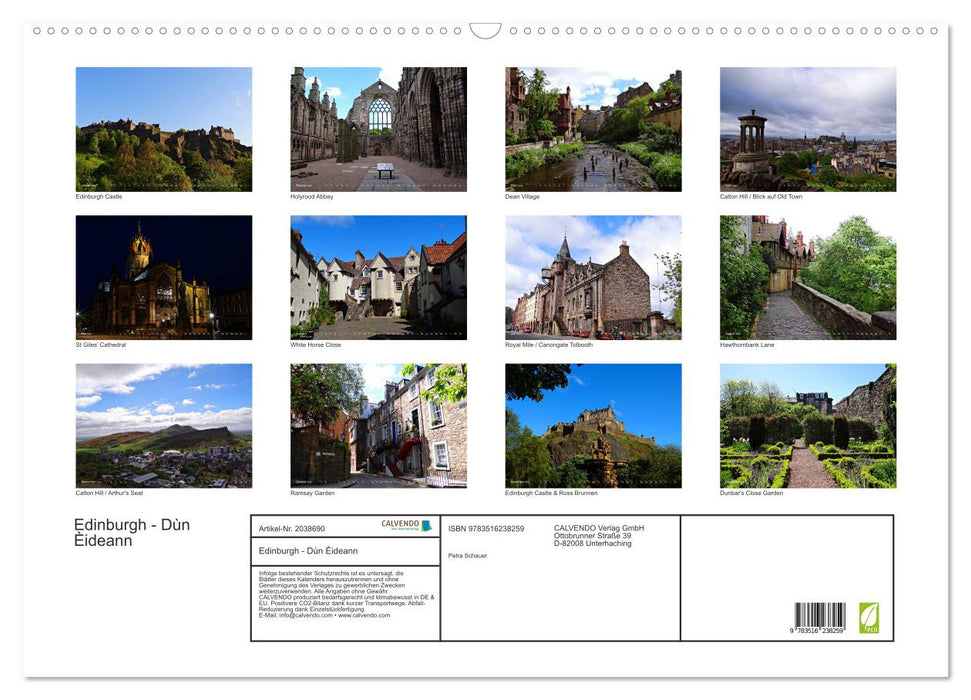Click the White Horse Close image

click(x=378, y=276)
